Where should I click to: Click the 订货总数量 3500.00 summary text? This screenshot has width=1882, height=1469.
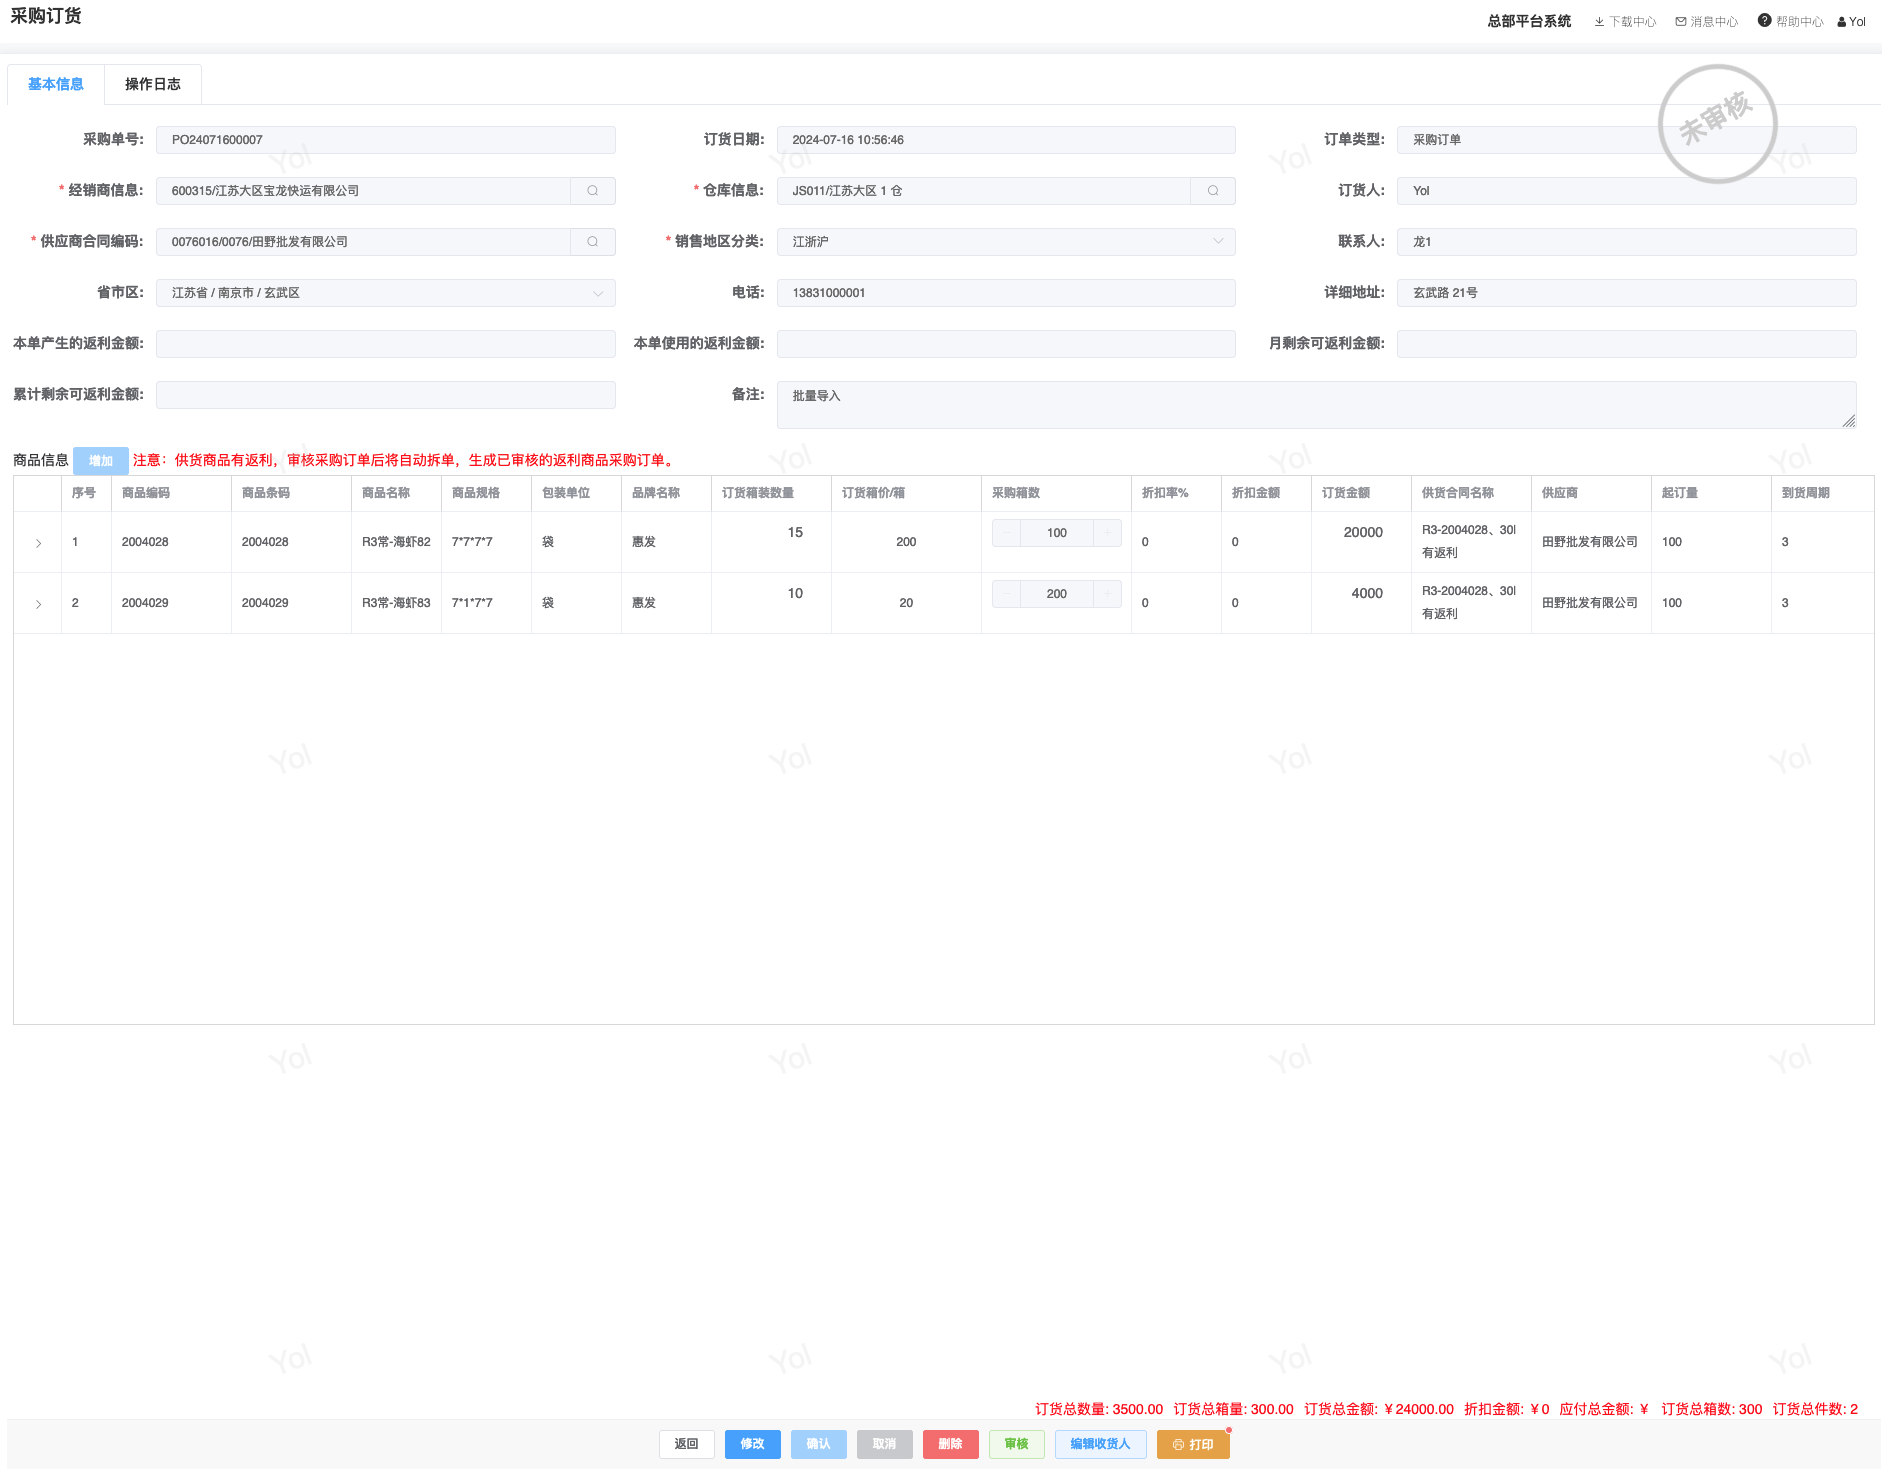(1099, 1409)
